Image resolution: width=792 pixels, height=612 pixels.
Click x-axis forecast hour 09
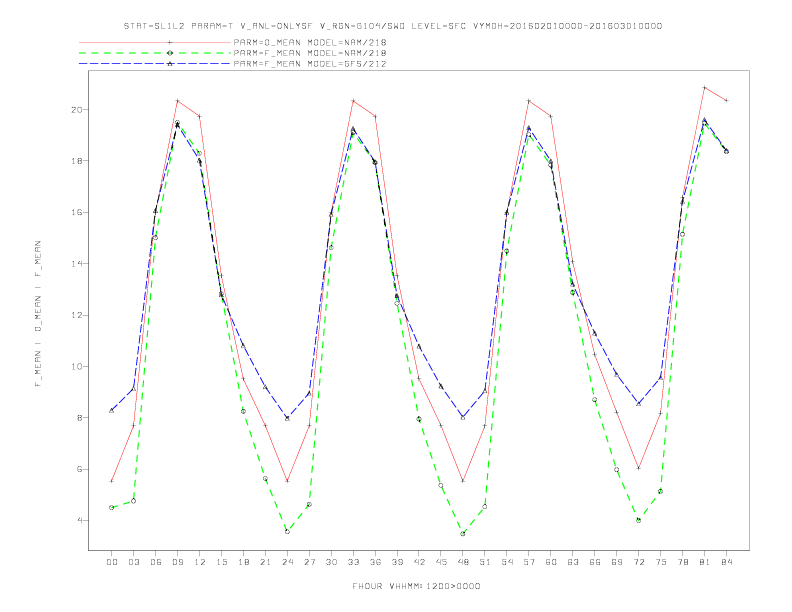(177, 562)
